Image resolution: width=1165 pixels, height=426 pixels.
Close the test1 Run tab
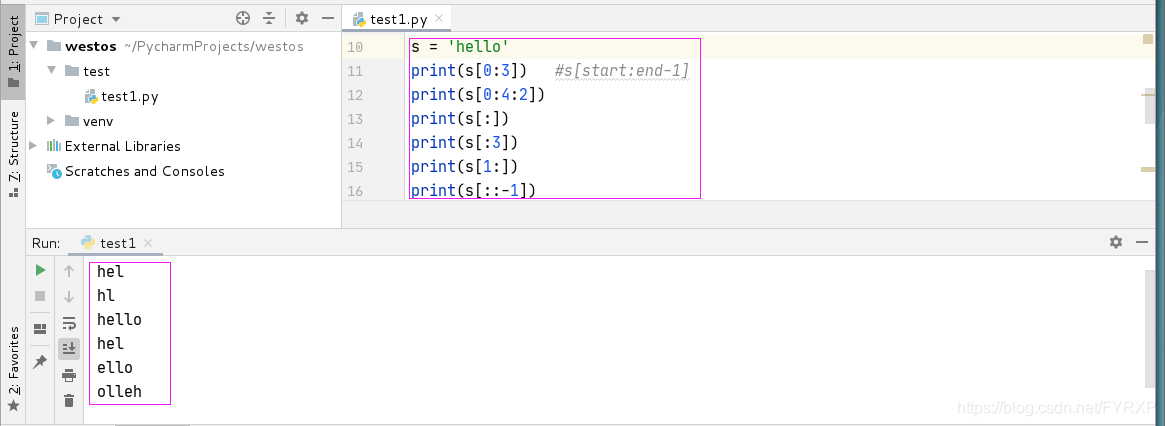pos(148,243)
